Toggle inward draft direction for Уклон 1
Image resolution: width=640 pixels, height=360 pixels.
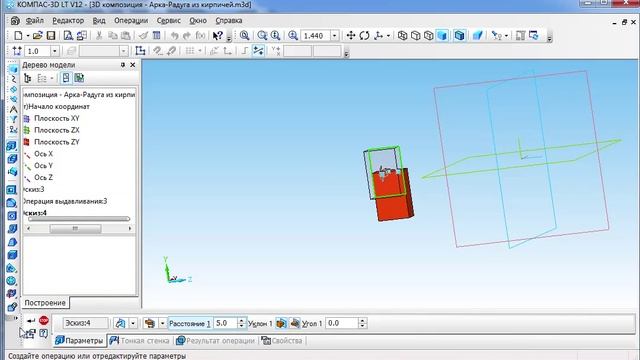click(x=294, y=323)
